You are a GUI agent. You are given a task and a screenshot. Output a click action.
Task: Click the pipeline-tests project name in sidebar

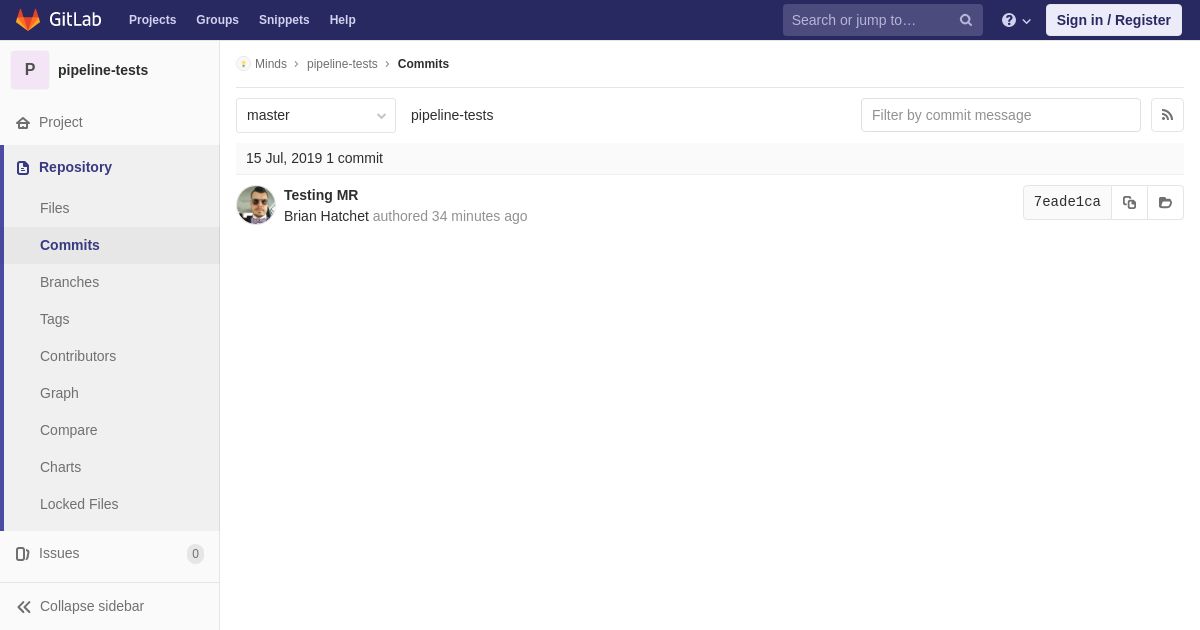(x=103, y=70)
